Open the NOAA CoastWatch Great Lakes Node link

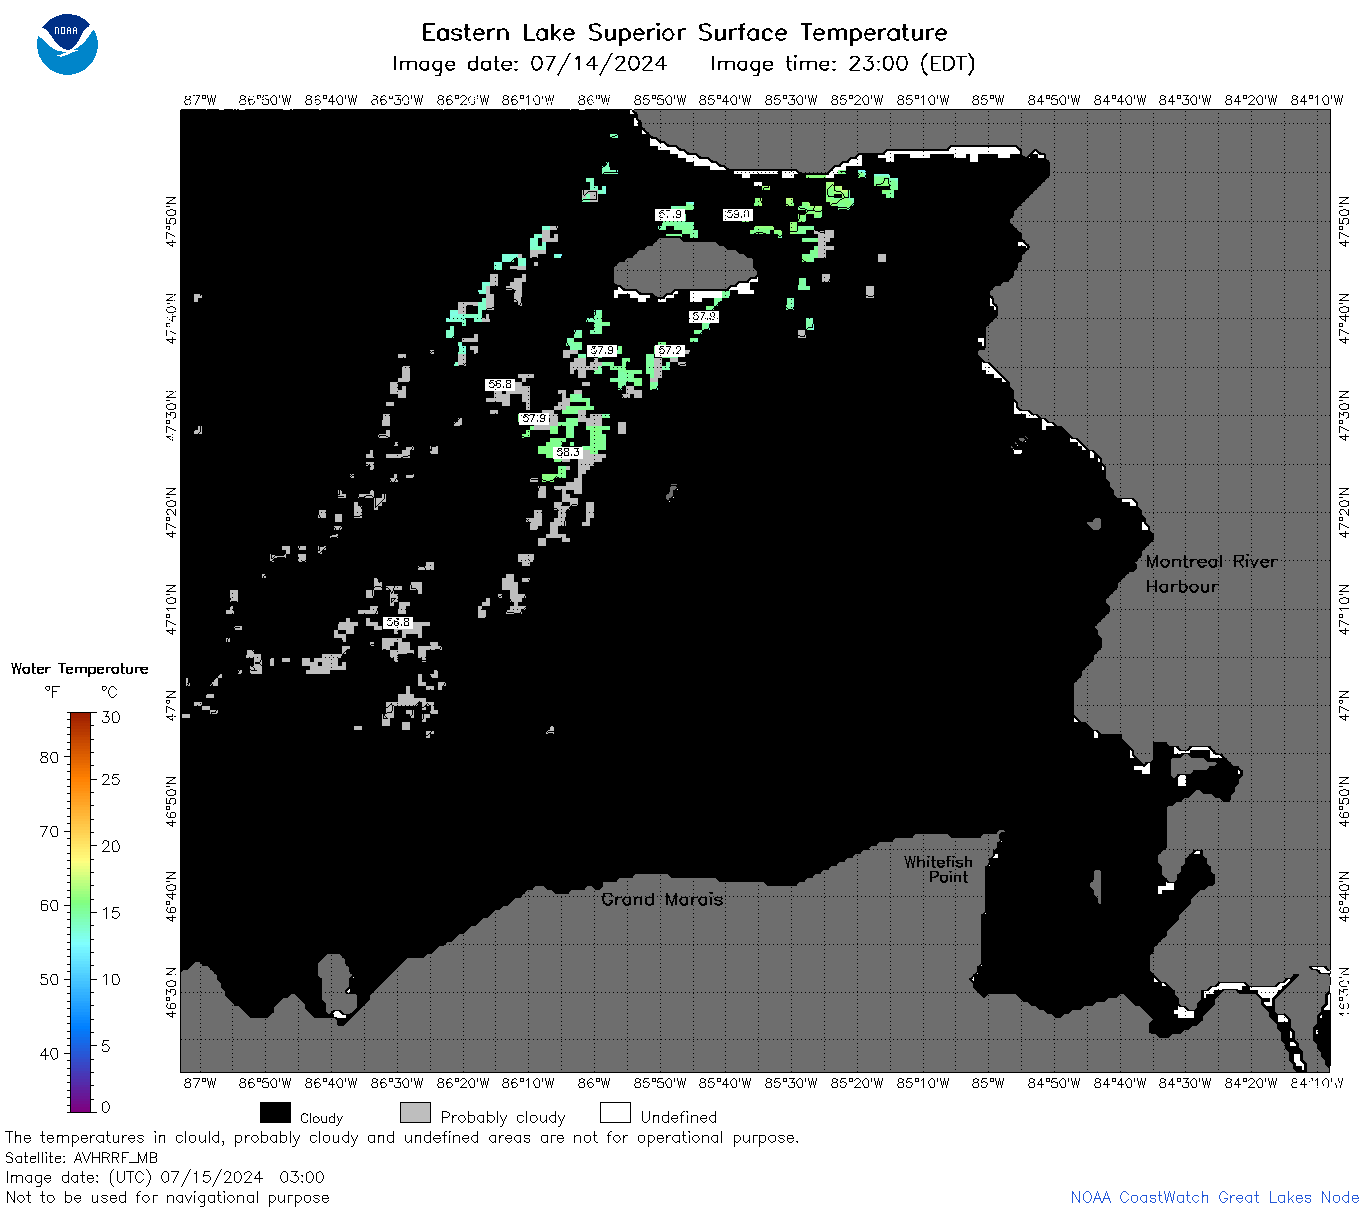pos(1214,1197)
